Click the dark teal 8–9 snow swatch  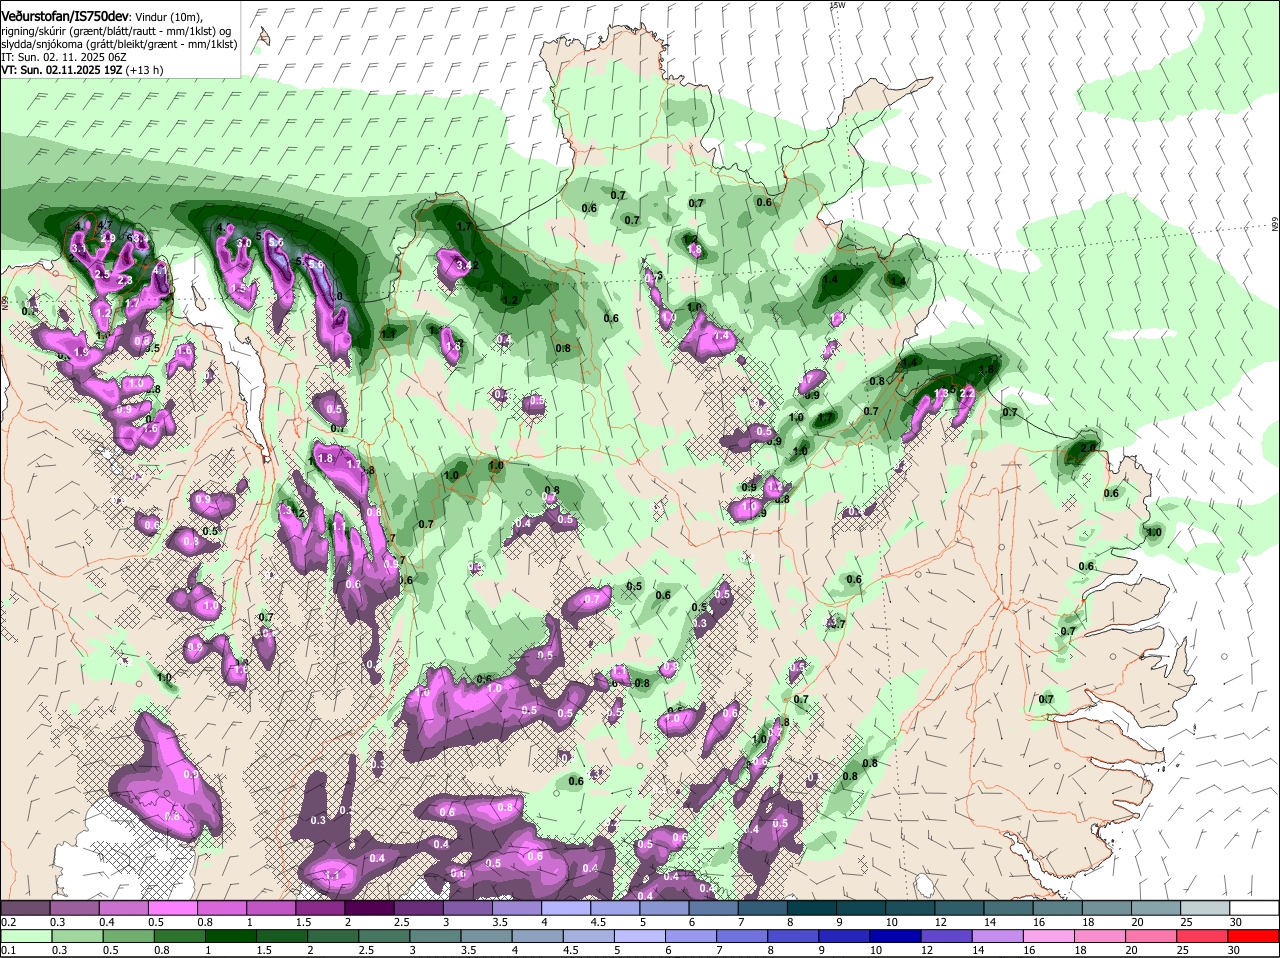811,907
